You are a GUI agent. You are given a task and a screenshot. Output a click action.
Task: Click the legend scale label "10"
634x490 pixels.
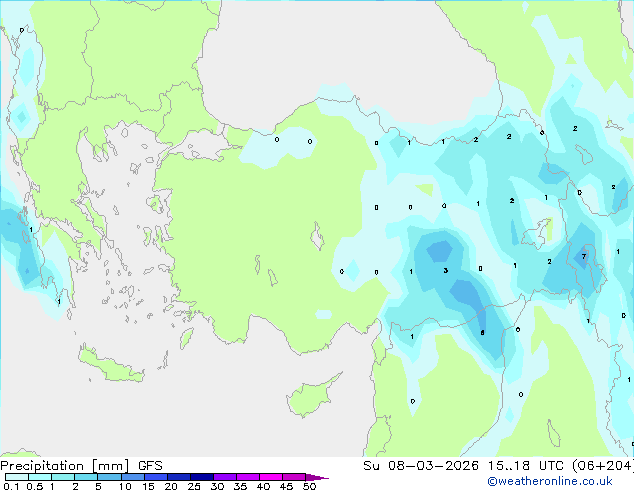125,486
